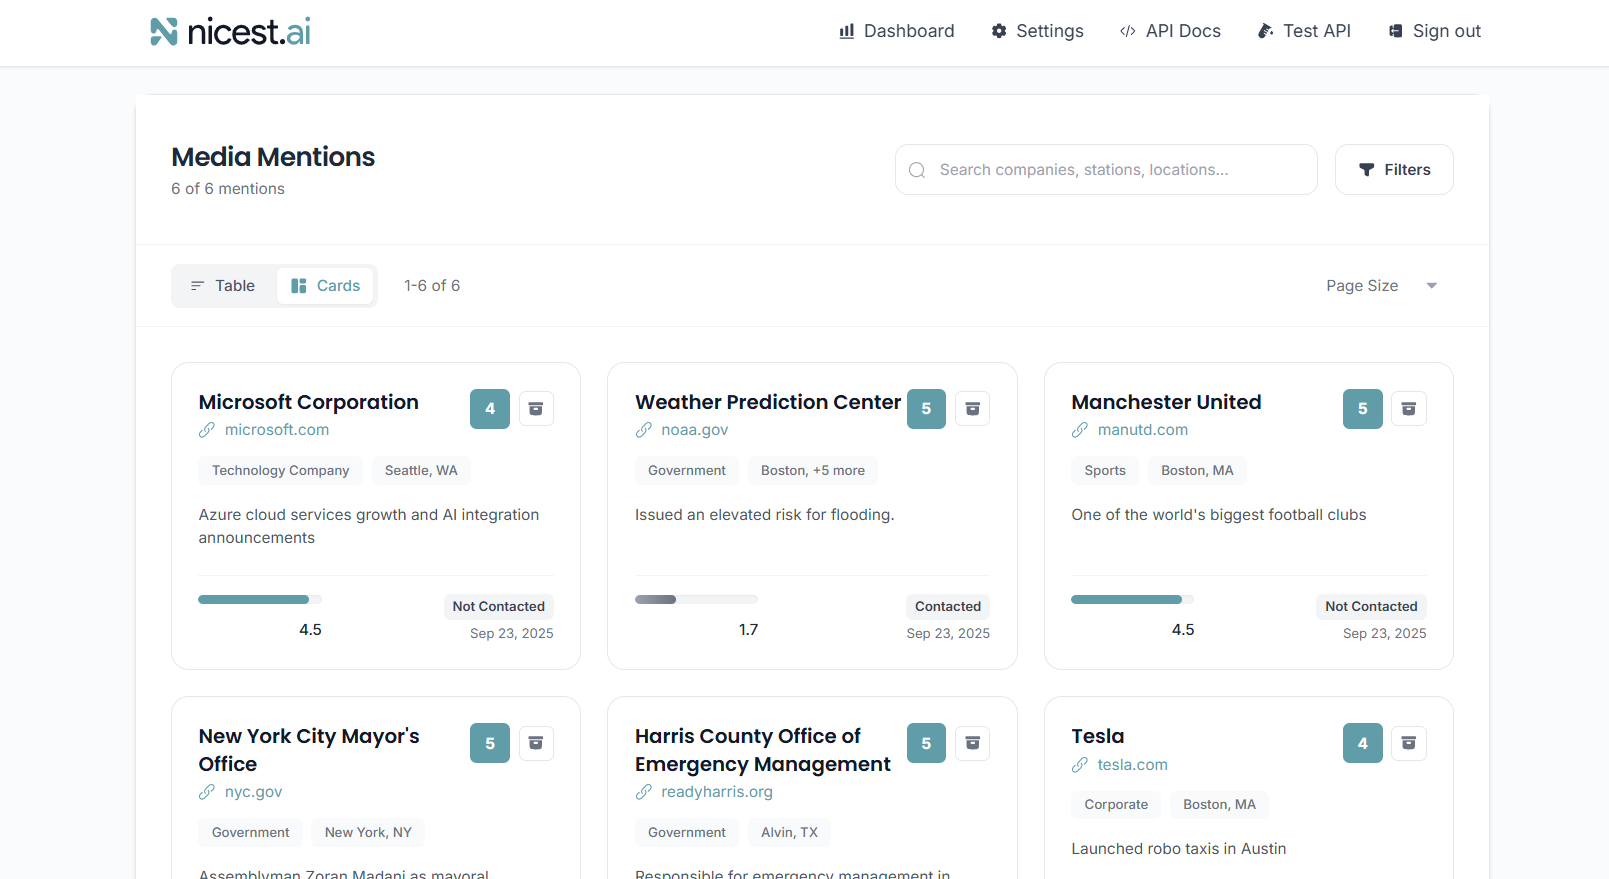Click the link icon beside nyc.gov
The width and height of the screenshot is (1609, 879).
tap(207, 792)
